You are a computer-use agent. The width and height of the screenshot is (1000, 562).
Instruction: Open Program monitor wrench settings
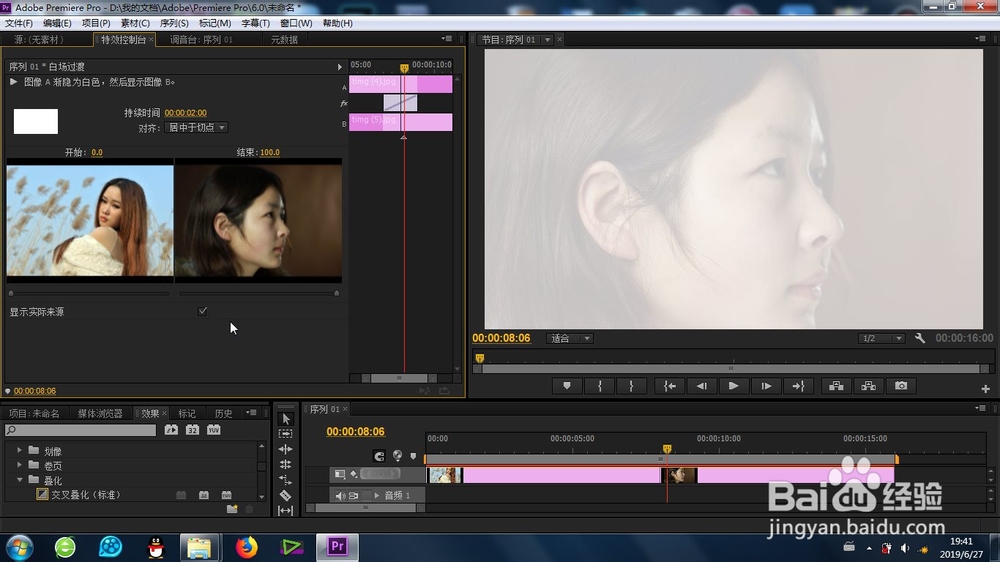tap(920, 338)
